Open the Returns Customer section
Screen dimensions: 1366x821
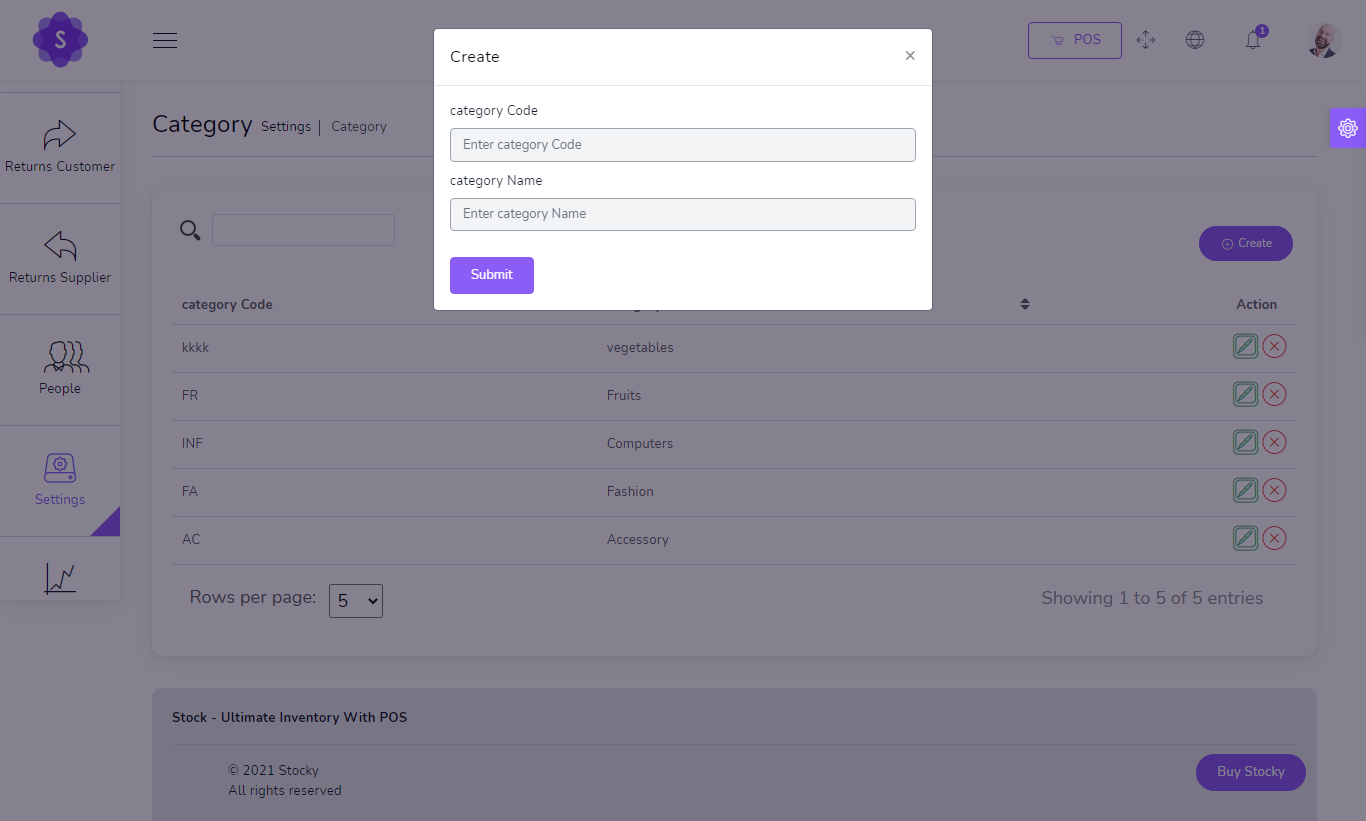pos(60,145)
